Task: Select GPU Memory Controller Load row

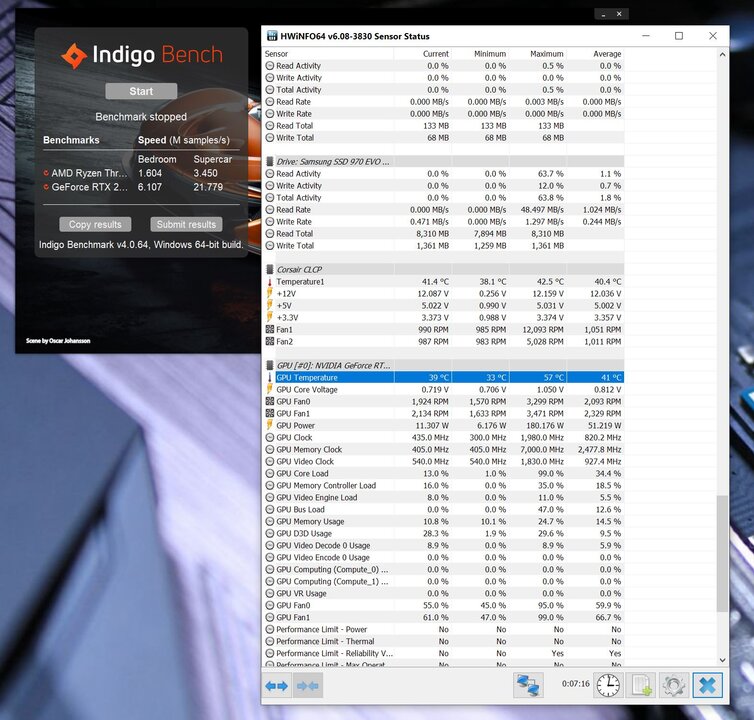Action: 444,486
